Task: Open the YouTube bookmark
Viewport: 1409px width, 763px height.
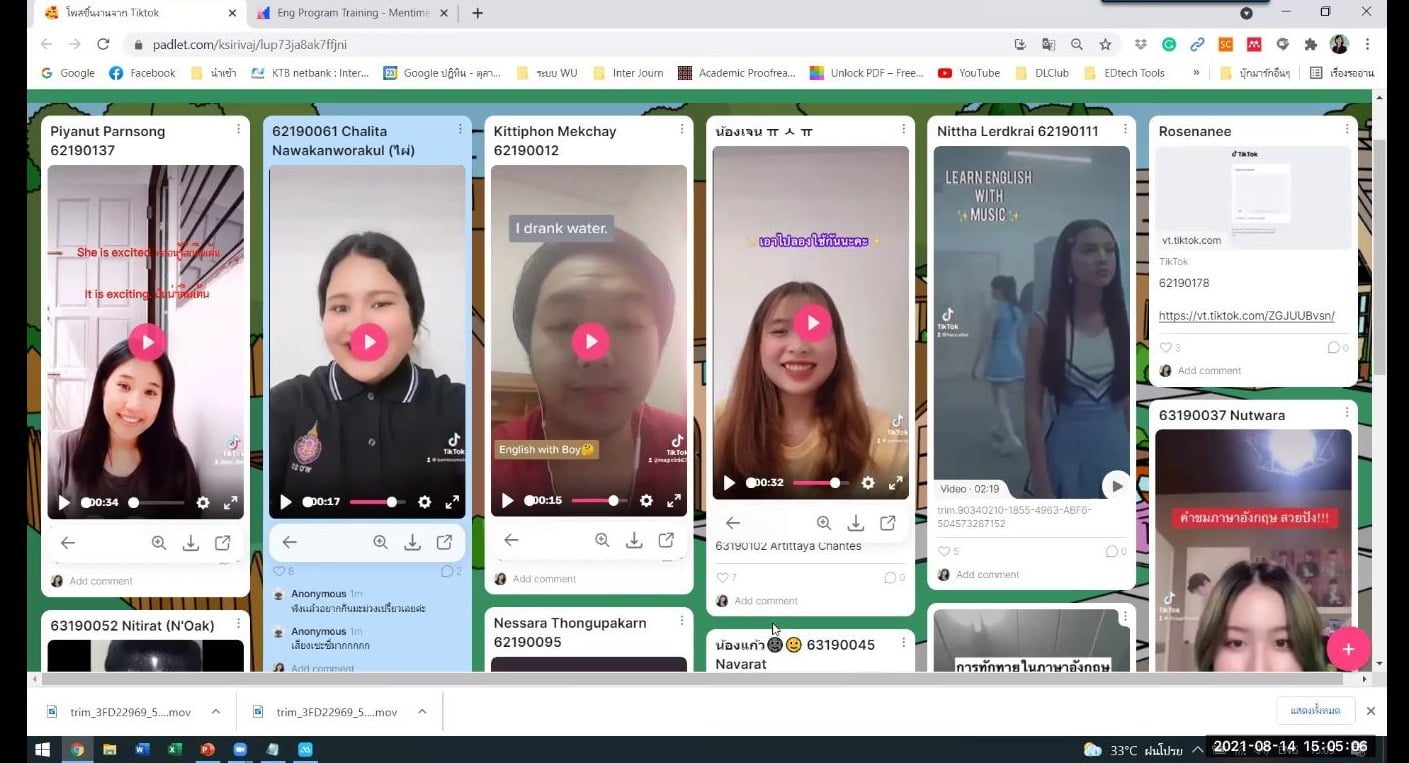Action: coord(969,73)
